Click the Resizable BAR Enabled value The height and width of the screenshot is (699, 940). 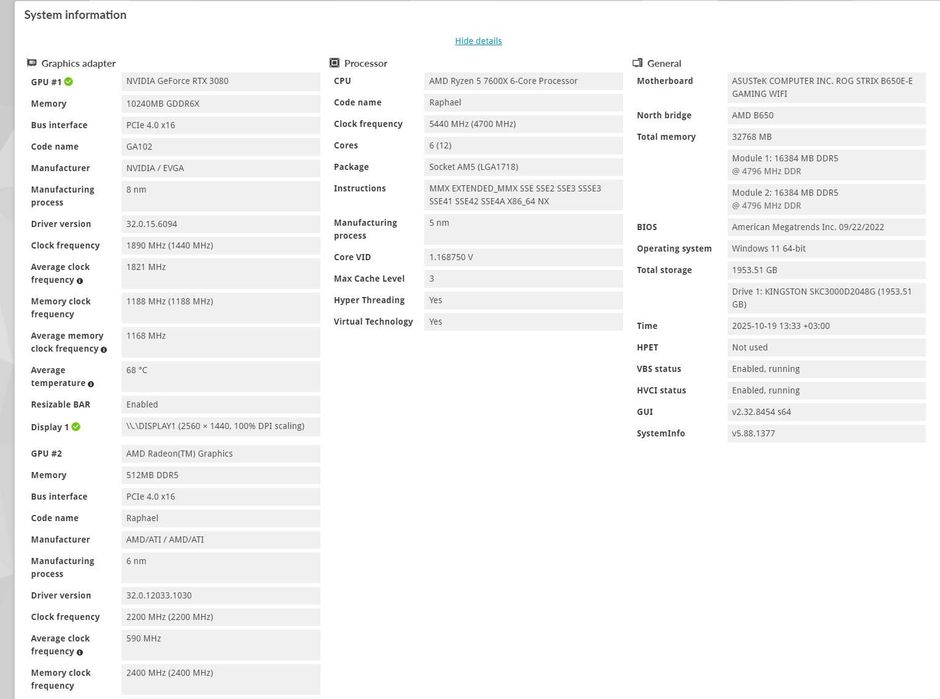tap(221, 405)
